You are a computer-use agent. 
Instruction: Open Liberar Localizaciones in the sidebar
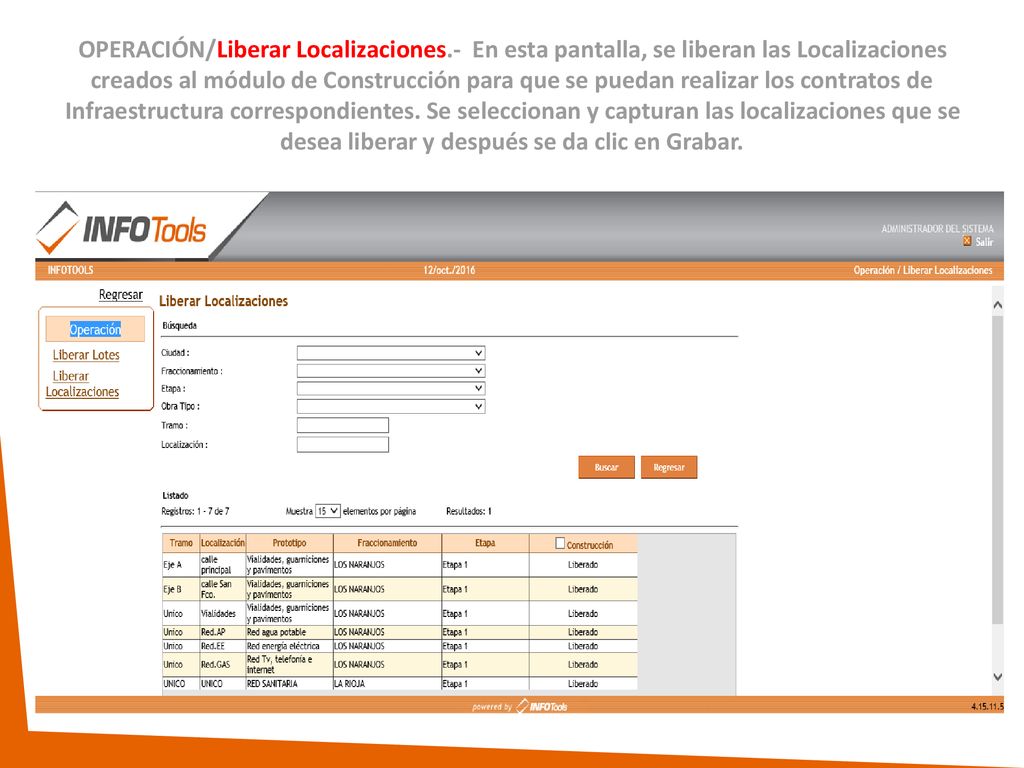coord(83,384)
